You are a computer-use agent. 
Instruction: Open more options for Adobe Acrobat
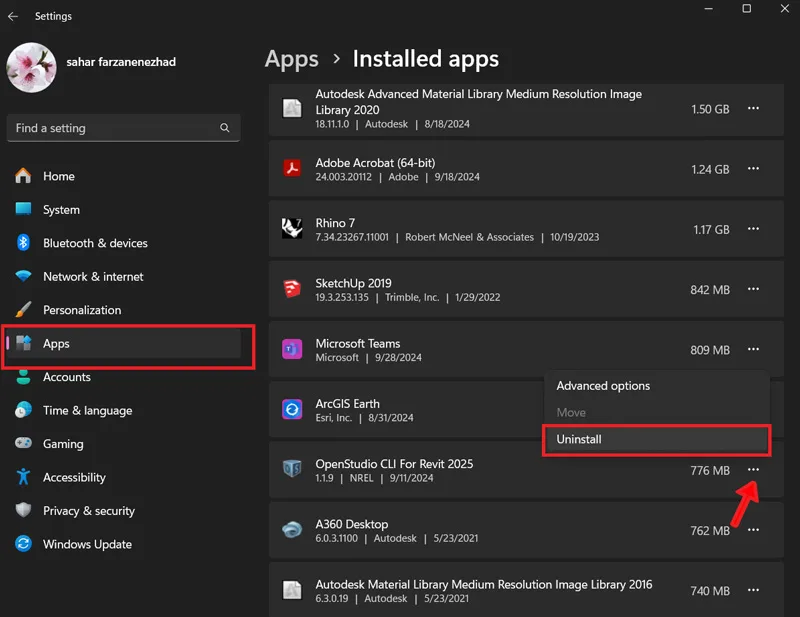click(753, 168)
